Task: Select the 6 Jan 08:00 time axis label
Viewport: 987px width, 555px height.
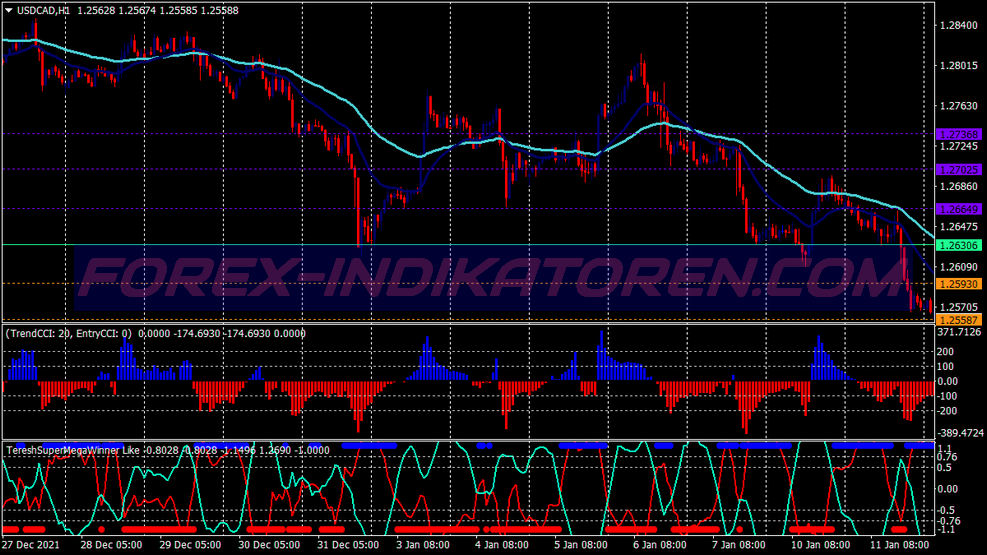Action: pos(660,545)
